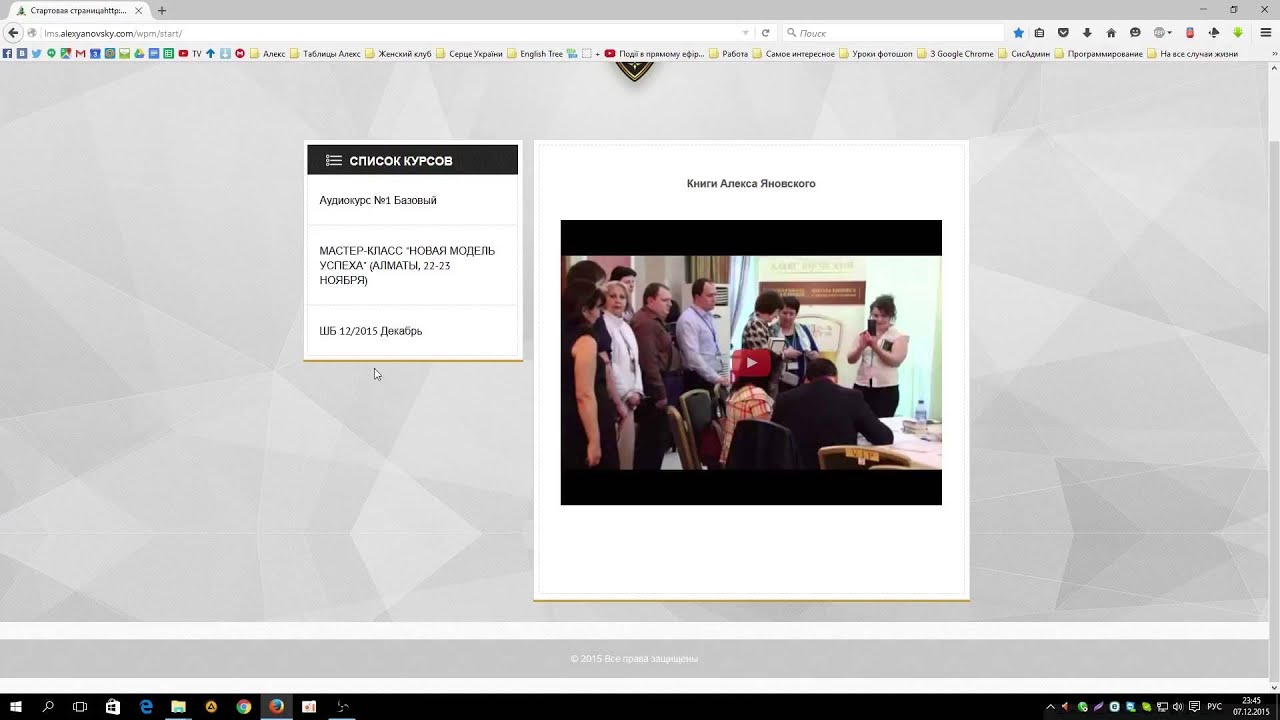1280x720 pixels.
Task: Open the Программирование bookmarks folder
Action: tap(1099, 54)
